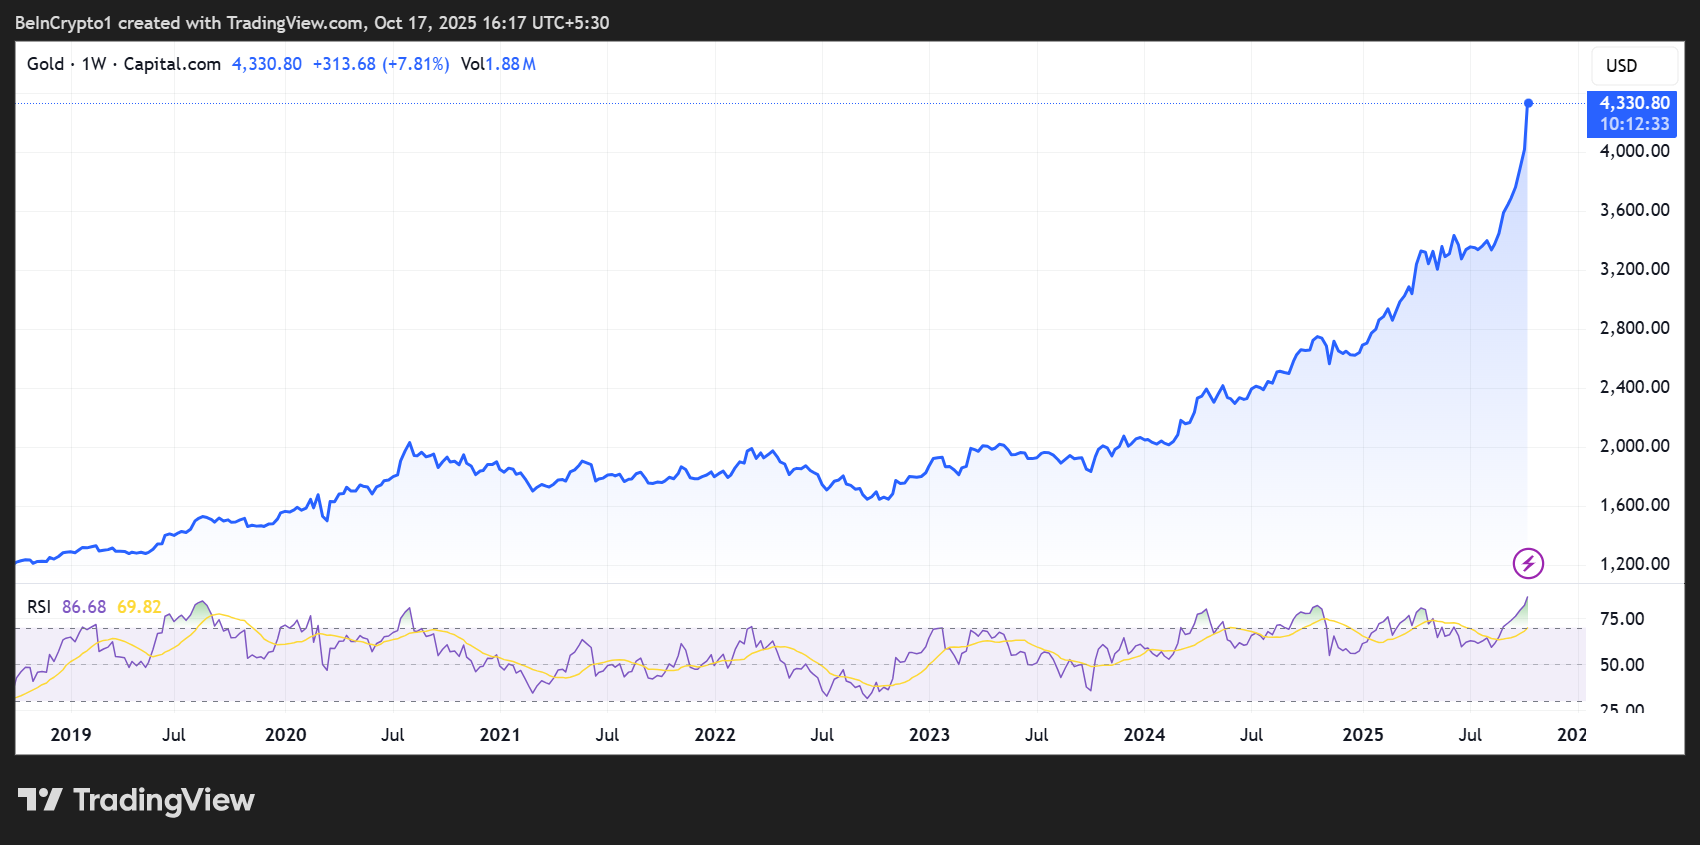Click the 3,200.00 price axis label
1700x845 pixels.
pos(1634,269)
